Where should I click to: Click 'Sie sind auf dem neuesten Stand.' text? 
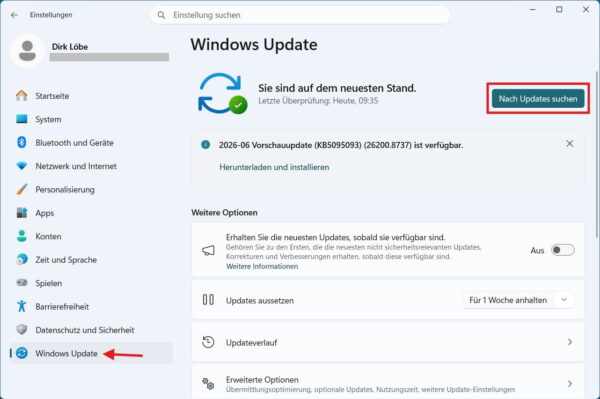click(337, 88)
